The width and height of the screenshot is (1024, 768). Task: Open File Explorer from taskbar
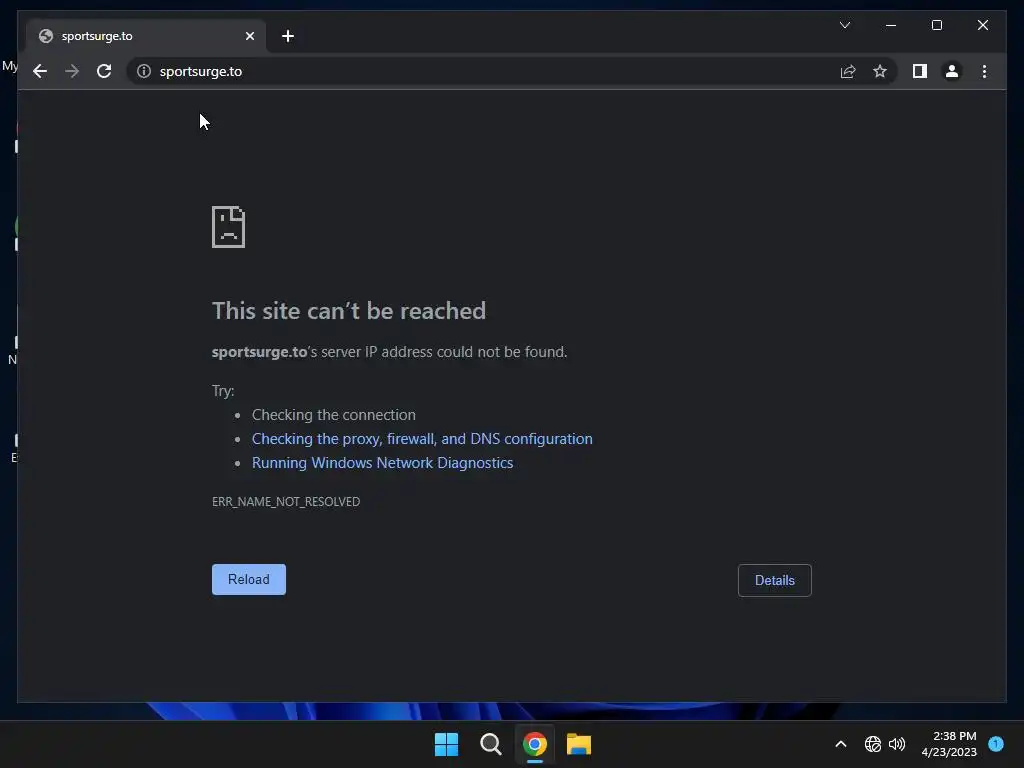[579, 744]
